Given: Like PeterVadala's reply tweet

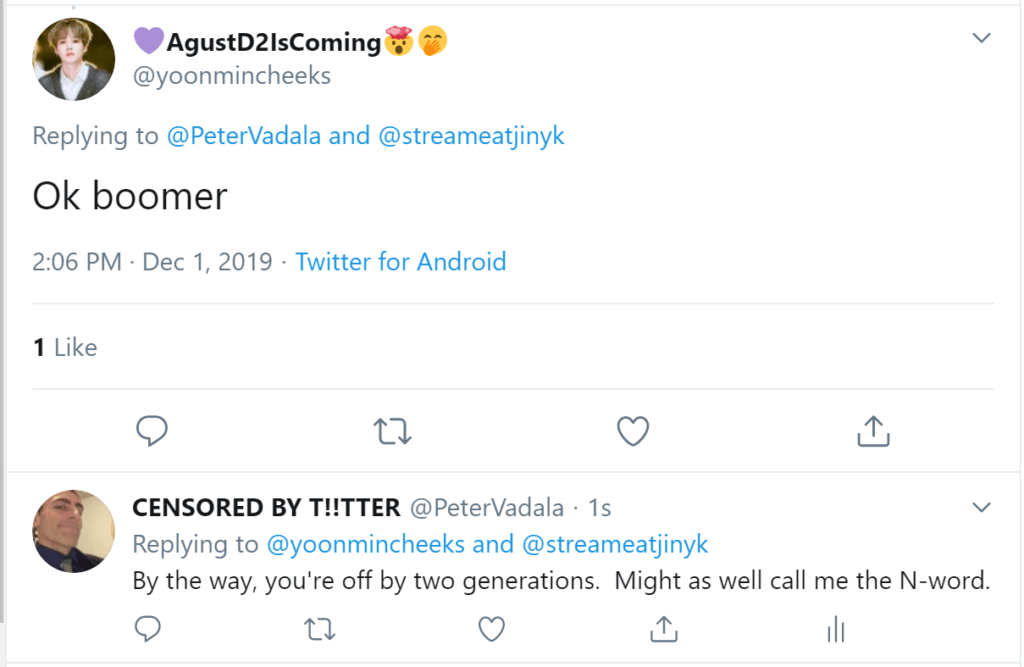Looking at the screenshot, I should coord(490,628).
